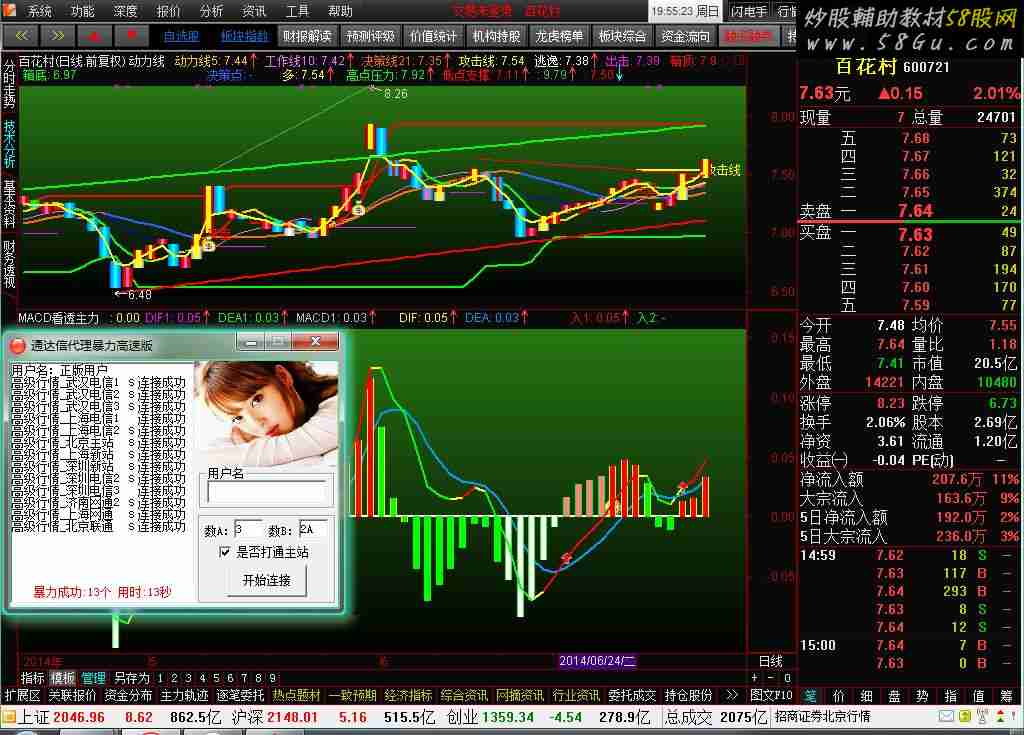Click the plus zoom button under 日线
The image size is (1024, 735).
[x=755, y=678]
